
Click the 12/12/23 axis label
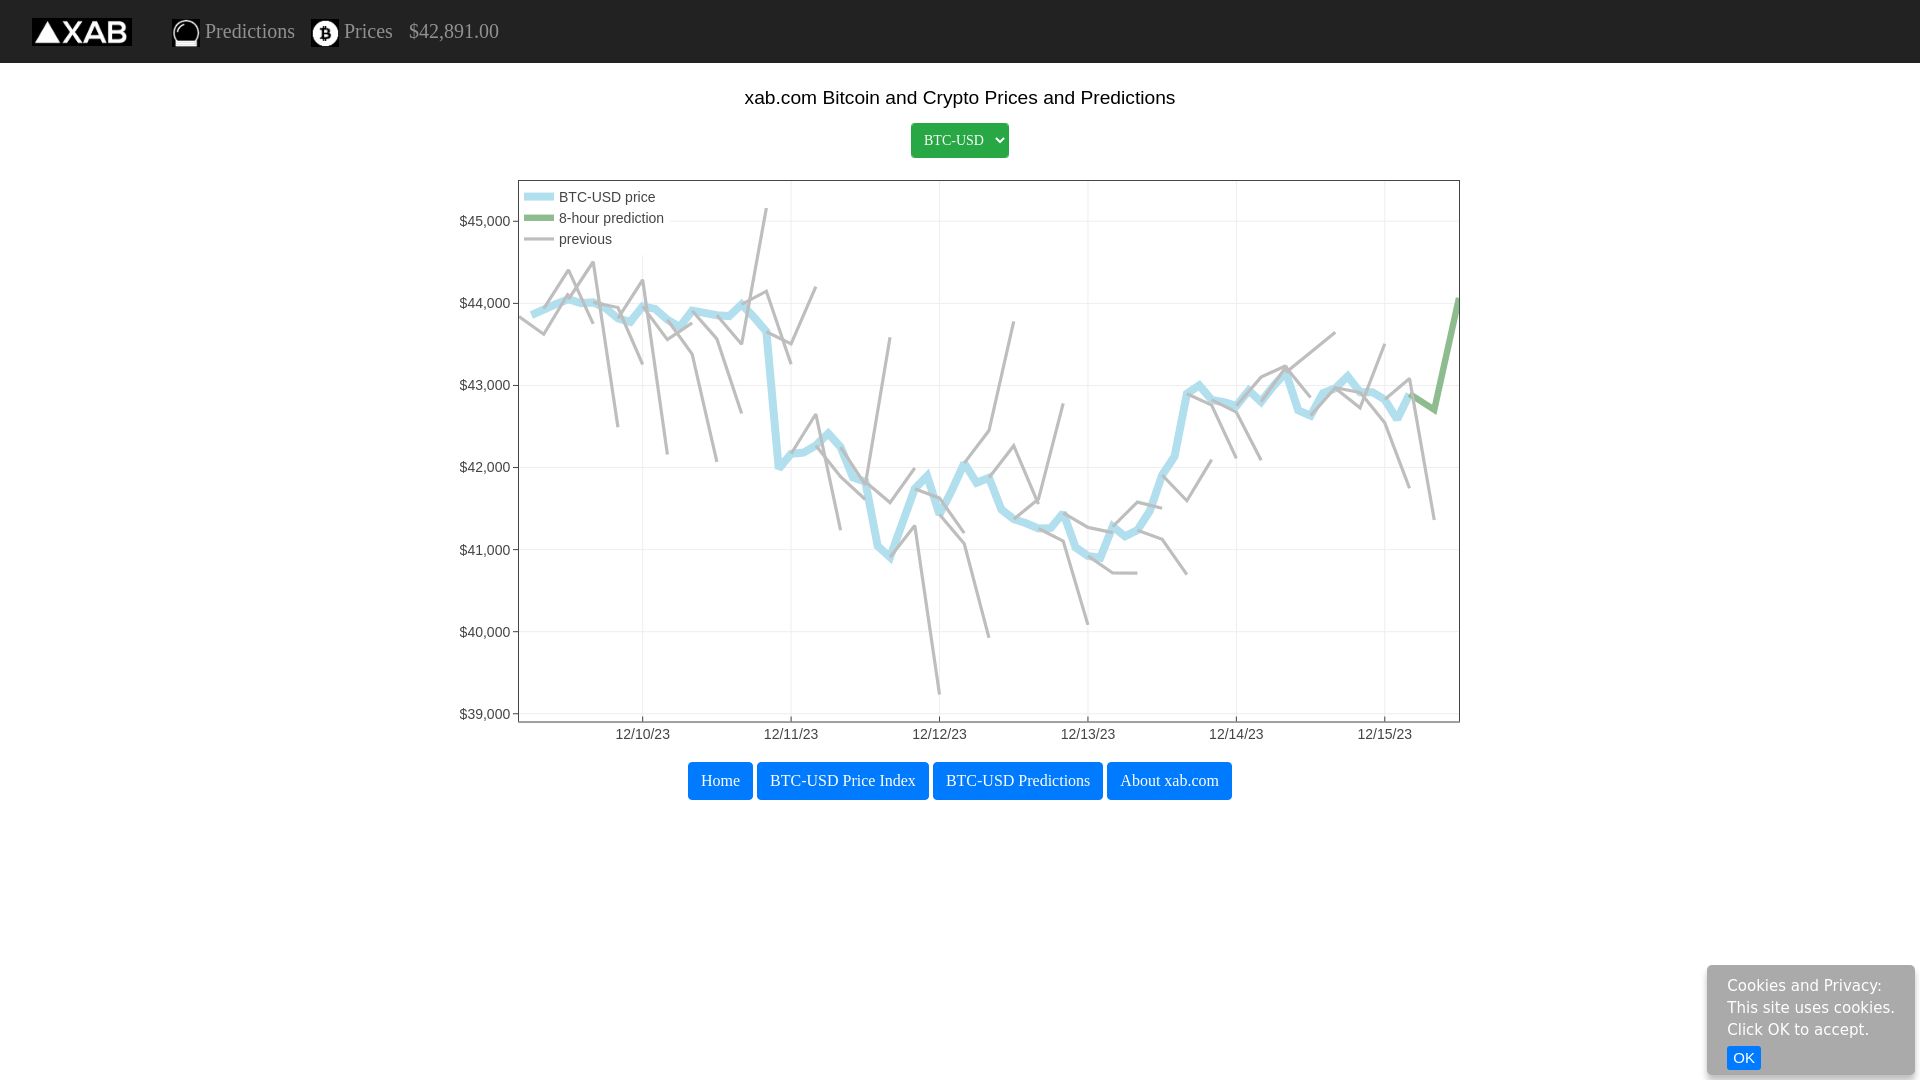pos(938,733)
